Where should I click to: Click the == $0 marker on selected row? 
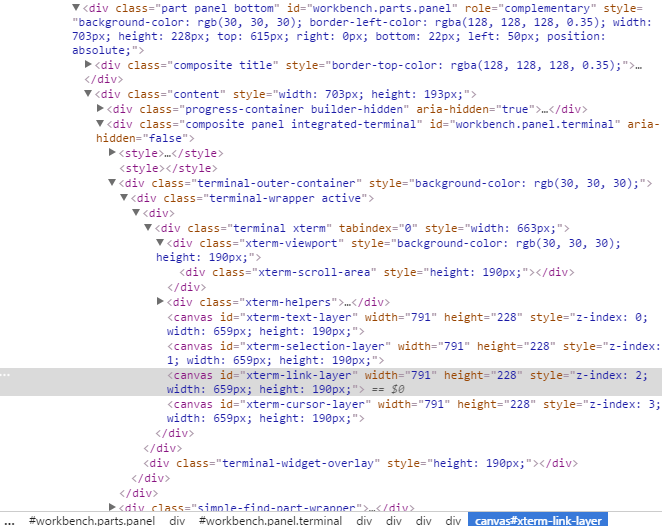[x=388, y=389]
